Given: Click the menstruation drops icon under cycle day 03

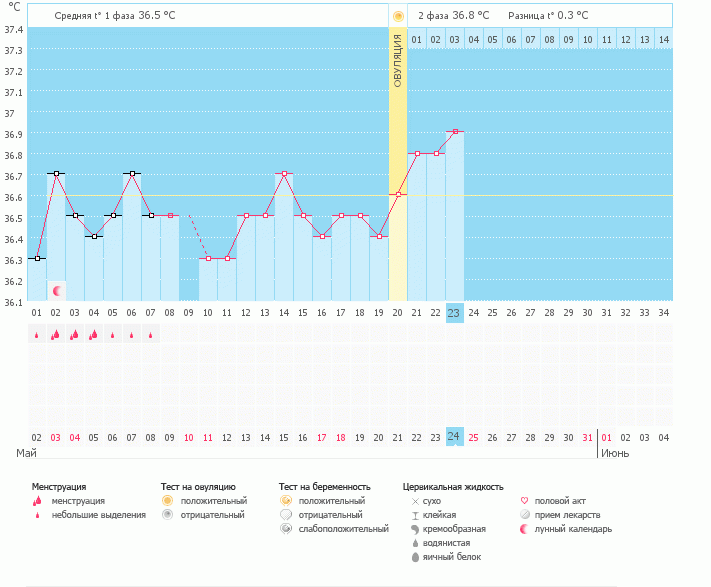Looking at the screenshot, I should click(74, 335).
